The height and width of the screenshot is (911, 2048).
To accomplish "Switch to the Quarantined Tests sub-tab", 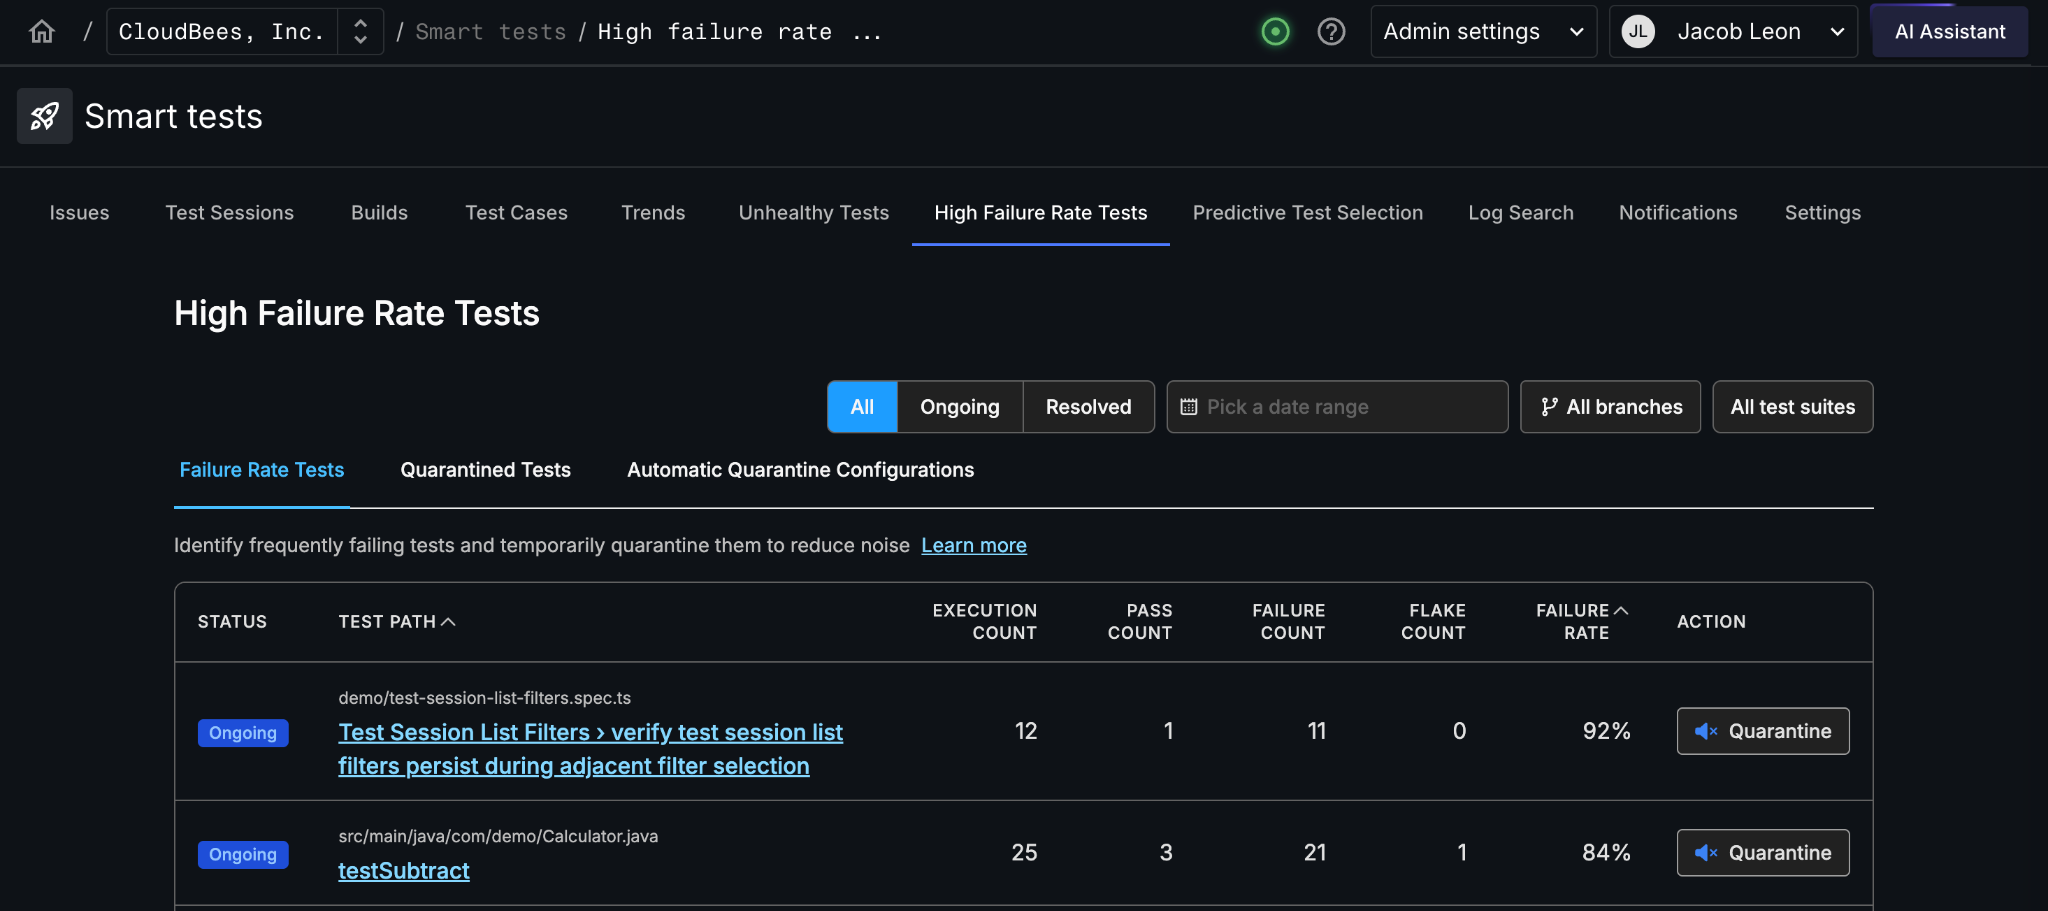I will tap(486, 470).
